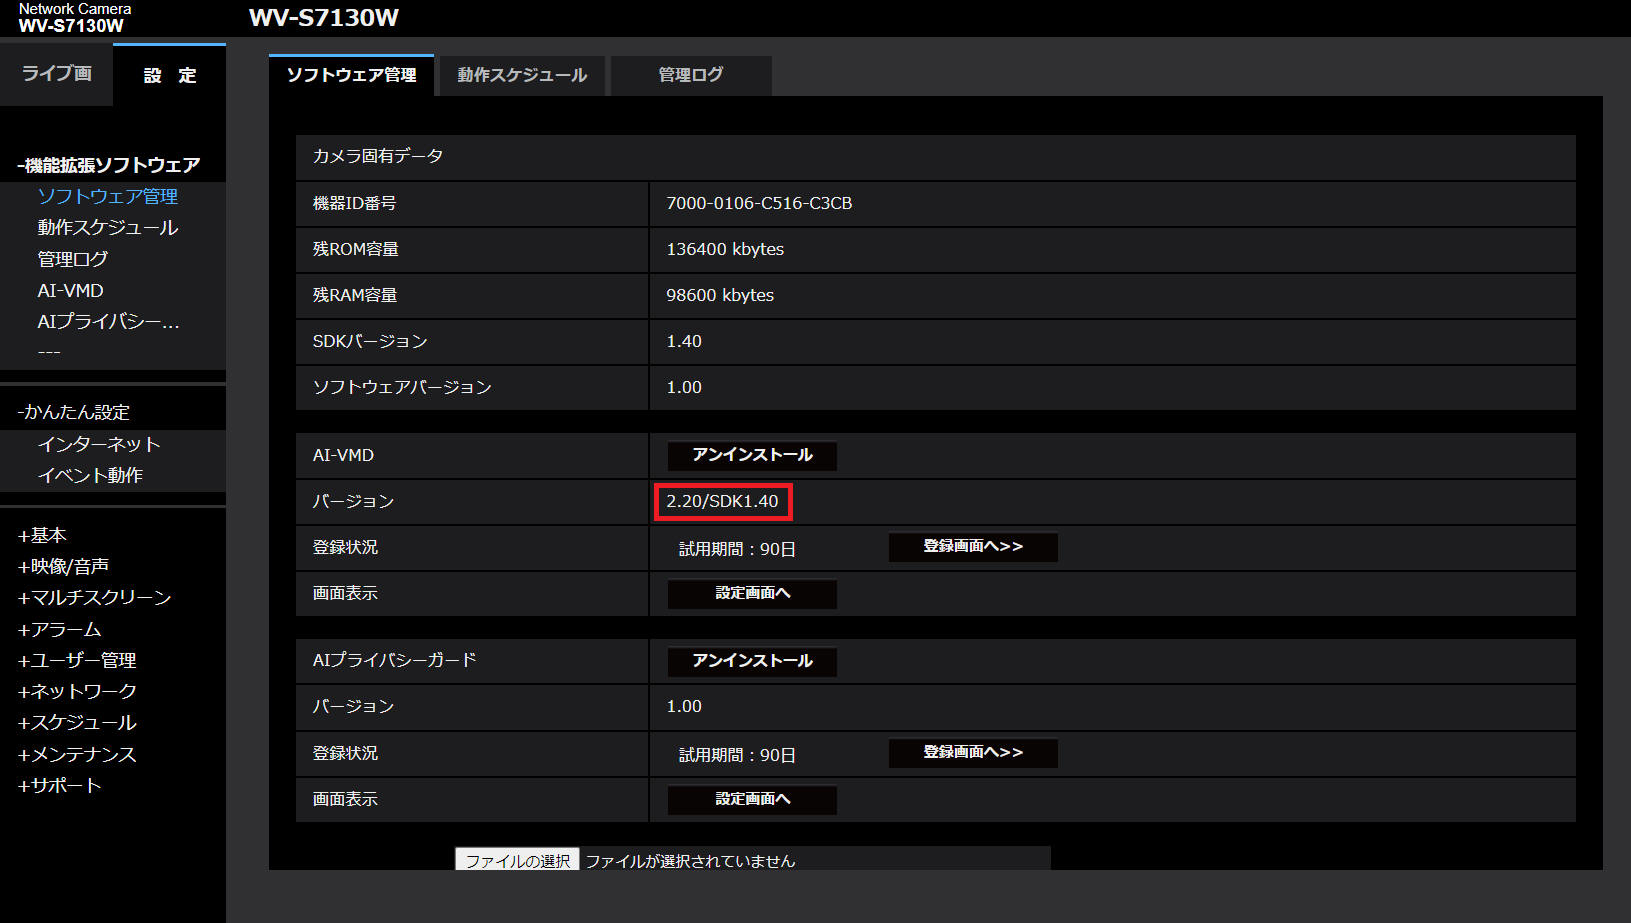Open AI-VMD sidebar entry
The width and height of the screenshot is (1631, 923).
pyautogui.click(x=71, y=291)
